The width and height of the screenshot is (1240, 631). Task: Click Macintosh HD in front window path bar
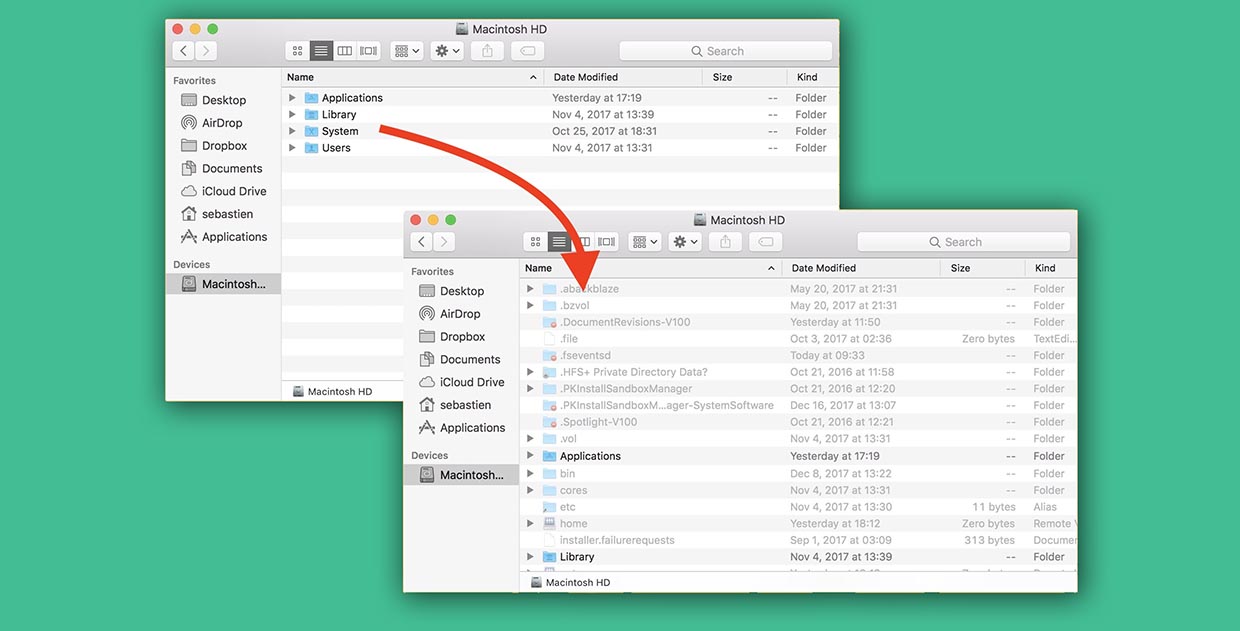click(569, 583)
